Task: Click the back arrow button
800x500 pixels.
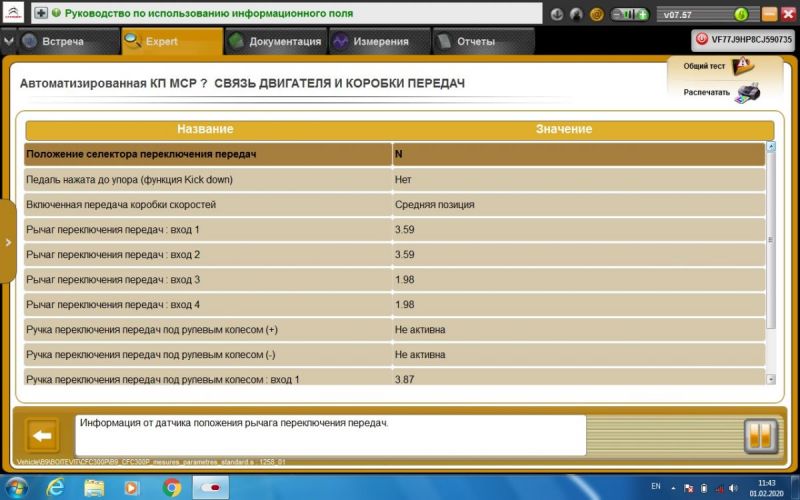Action: click(x=42, y=437)
